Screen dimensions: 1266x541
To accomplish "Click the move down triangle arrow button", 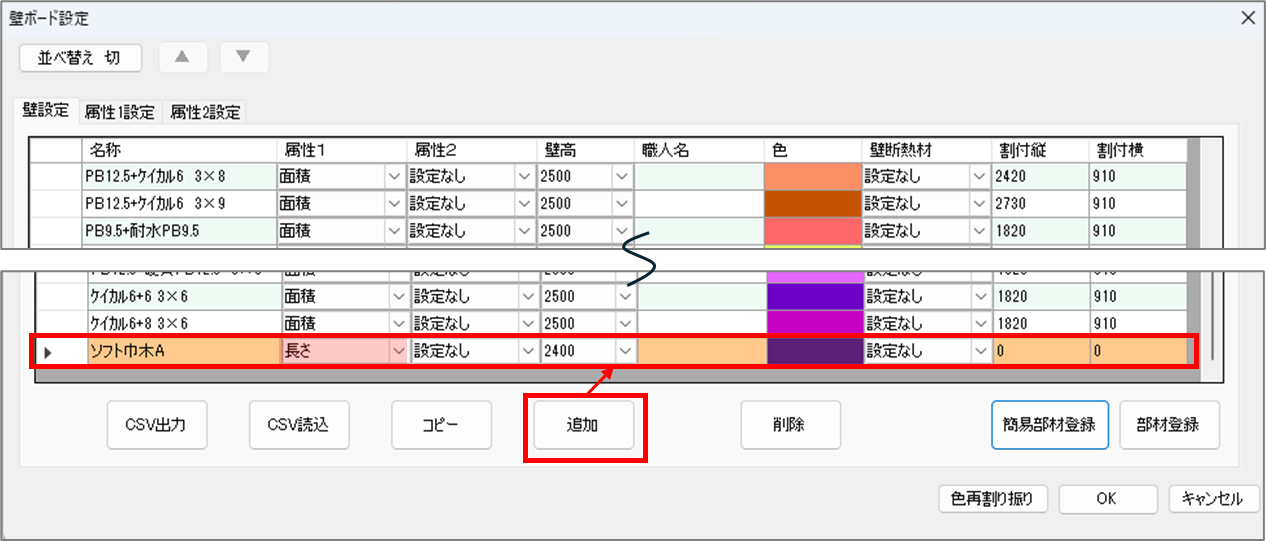I will 243,57.
